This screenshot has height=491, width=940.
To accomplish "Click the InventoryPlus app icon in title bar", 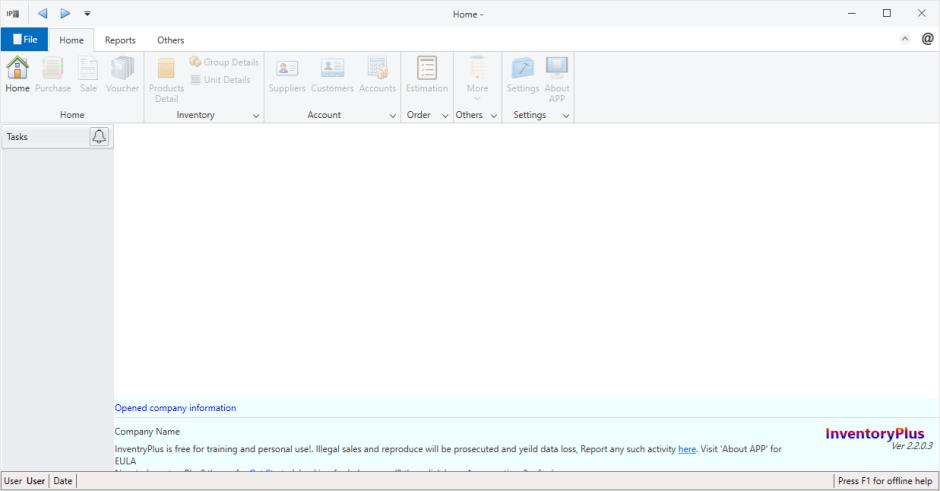I will 13,13.
